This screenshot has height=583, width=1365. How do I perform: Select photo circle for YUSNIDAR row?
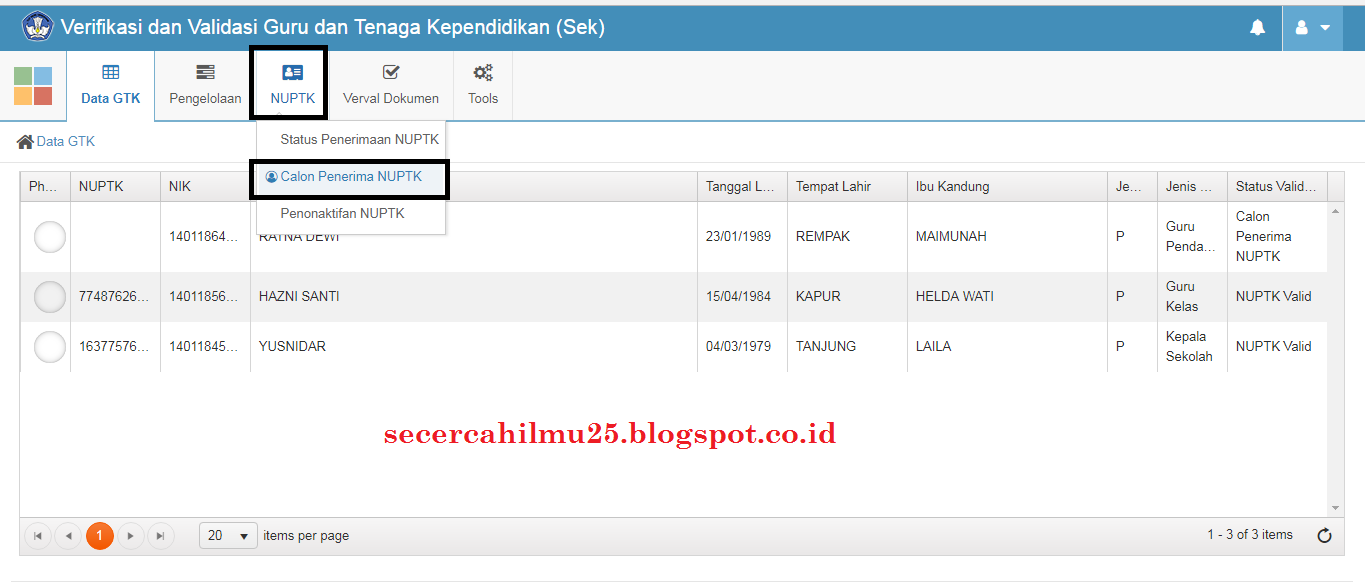[49, 347]
